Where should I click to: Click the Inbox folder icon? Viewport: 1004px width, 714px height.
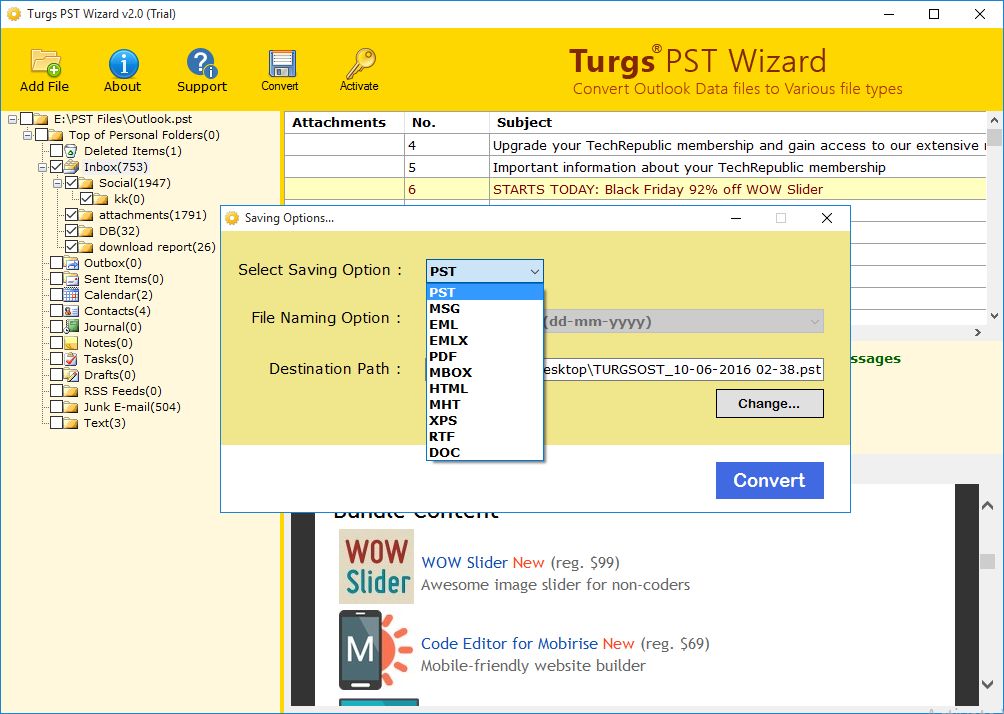click(x=71, y=167)
